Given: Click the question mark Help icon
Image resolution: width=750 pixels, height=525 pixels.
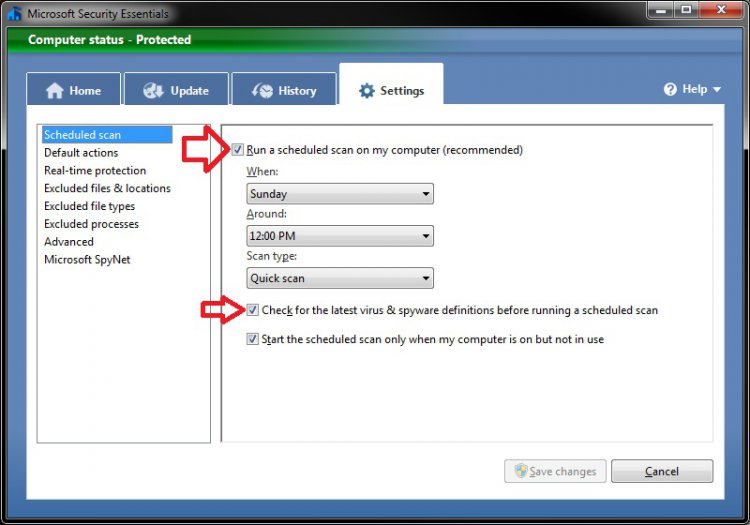Looking at the screenshot, I should point(670,89).
